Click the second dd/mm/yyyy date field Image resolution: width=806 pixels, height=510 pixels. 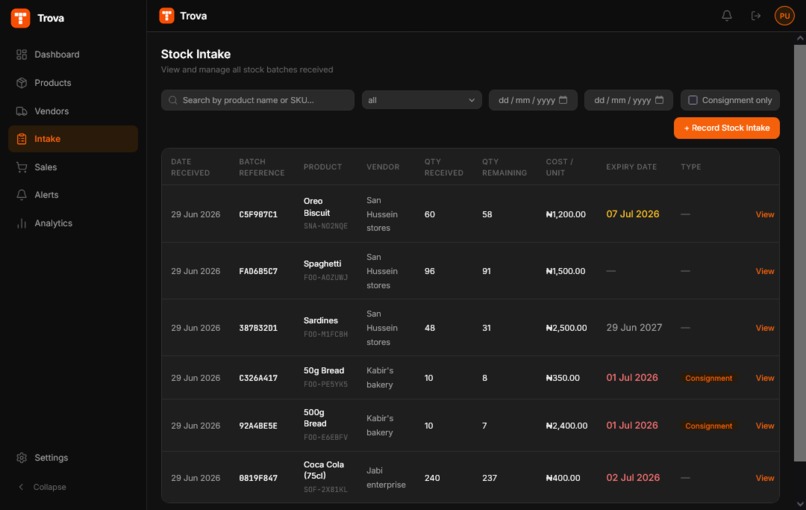point(628,100)
